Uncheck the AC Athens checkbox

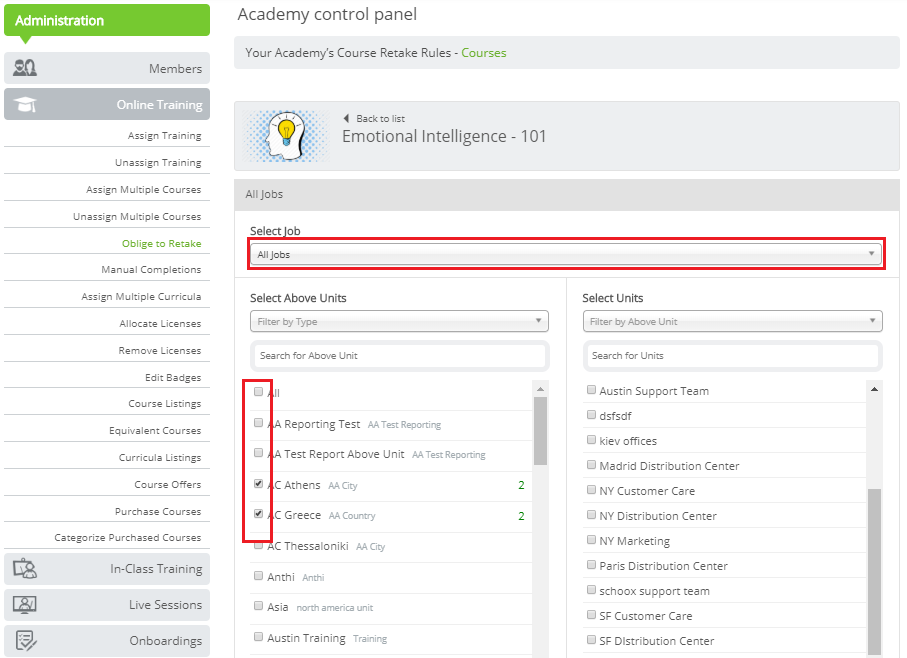259,483
